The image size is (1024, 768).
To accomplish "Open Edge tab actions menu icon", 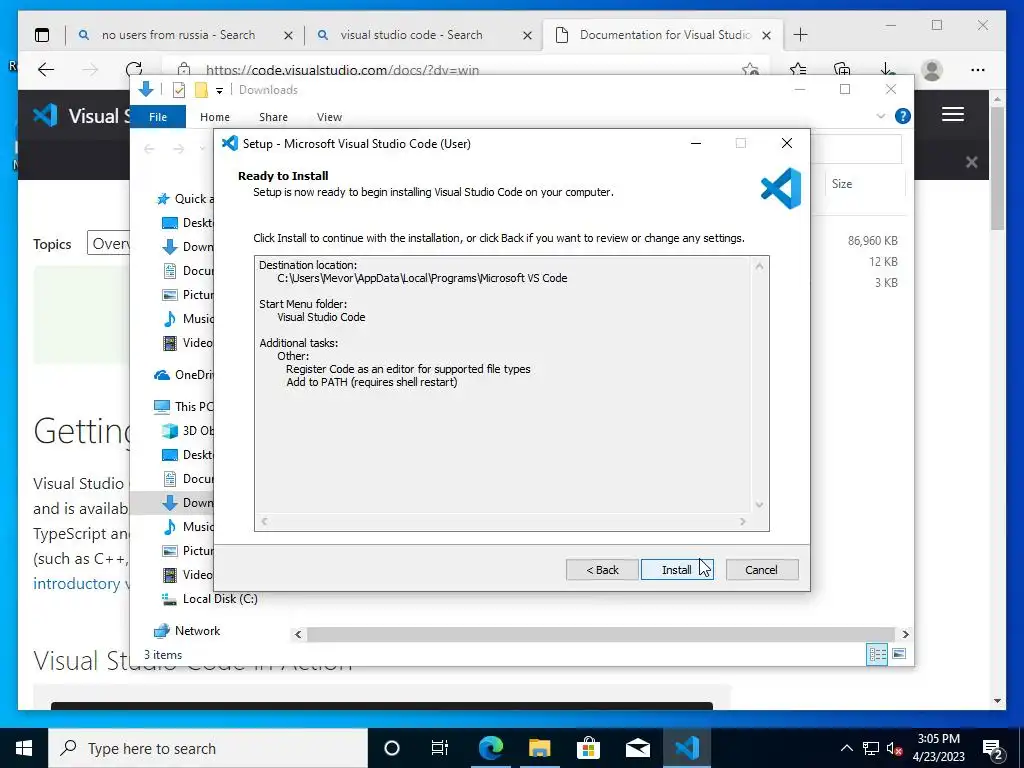I will coord(42,35).
